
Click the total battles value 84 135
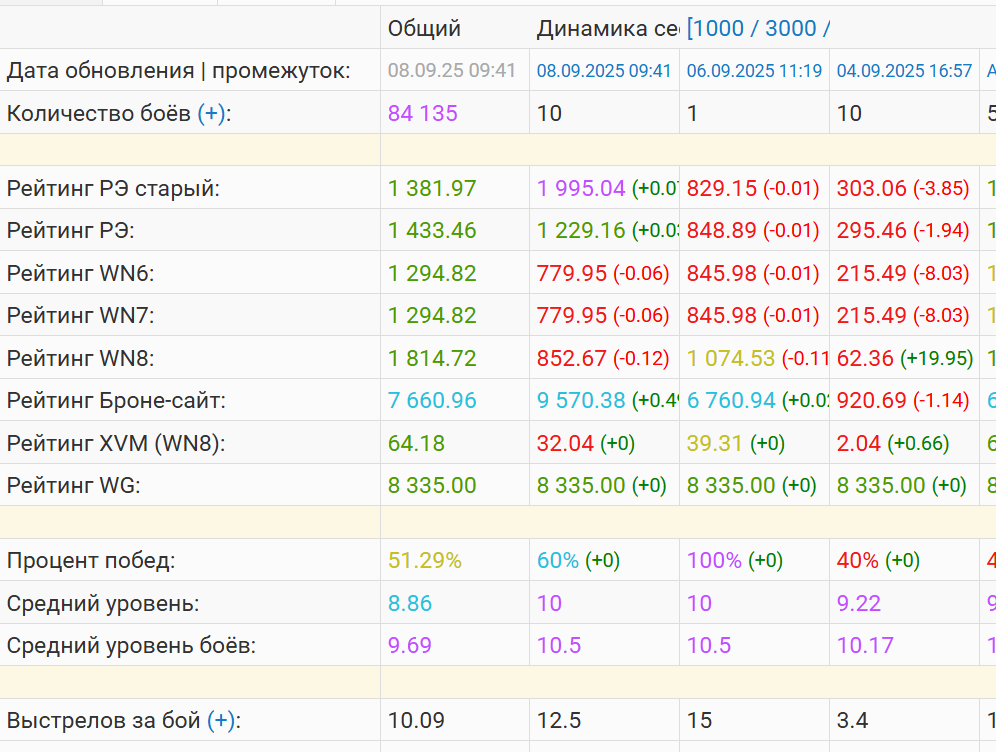click(x=423, y=114)
